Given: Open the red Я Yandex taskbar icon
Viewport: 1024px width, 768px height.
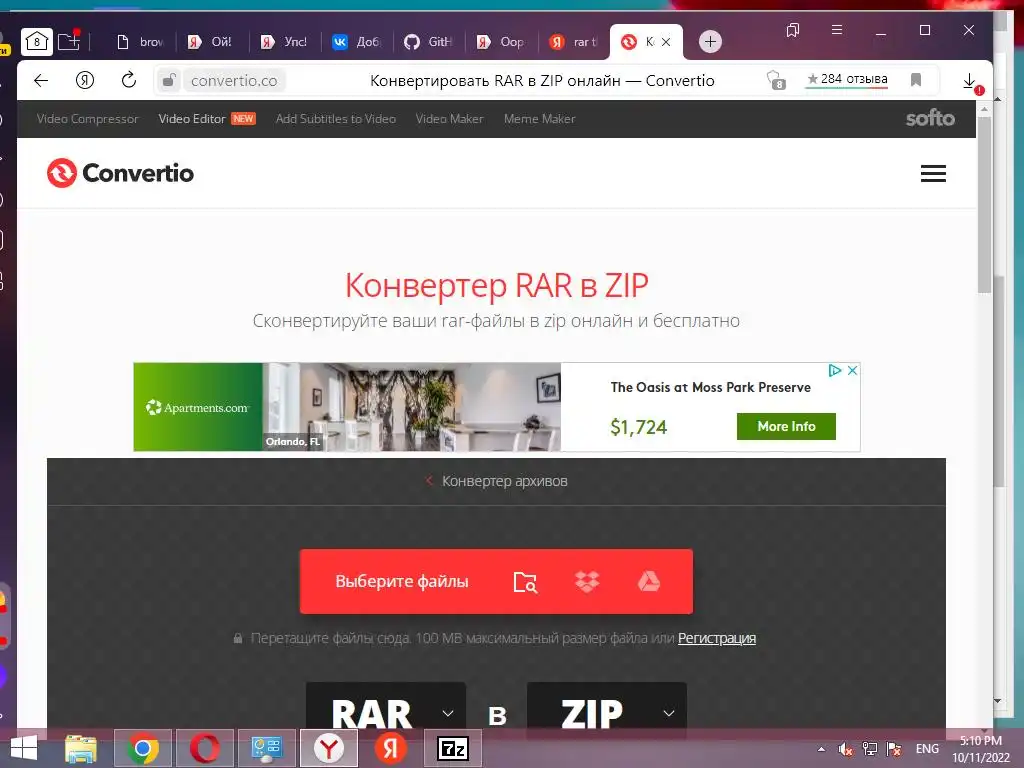Looking at the screenshot, I should tap(391, 748).
